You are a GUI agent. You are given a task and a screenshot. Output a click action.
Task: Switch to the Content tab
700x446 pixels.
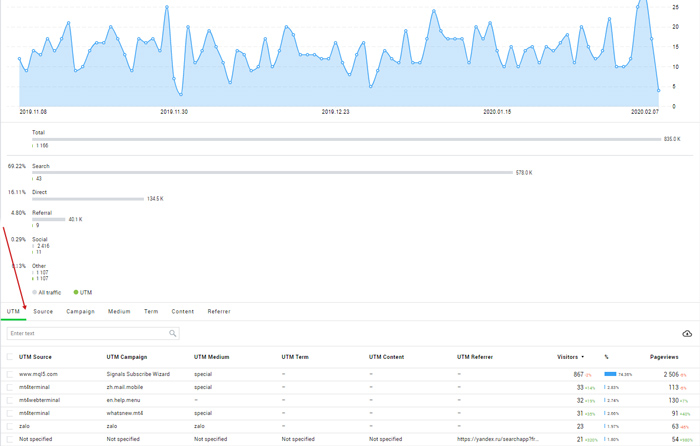click(183, 311)
